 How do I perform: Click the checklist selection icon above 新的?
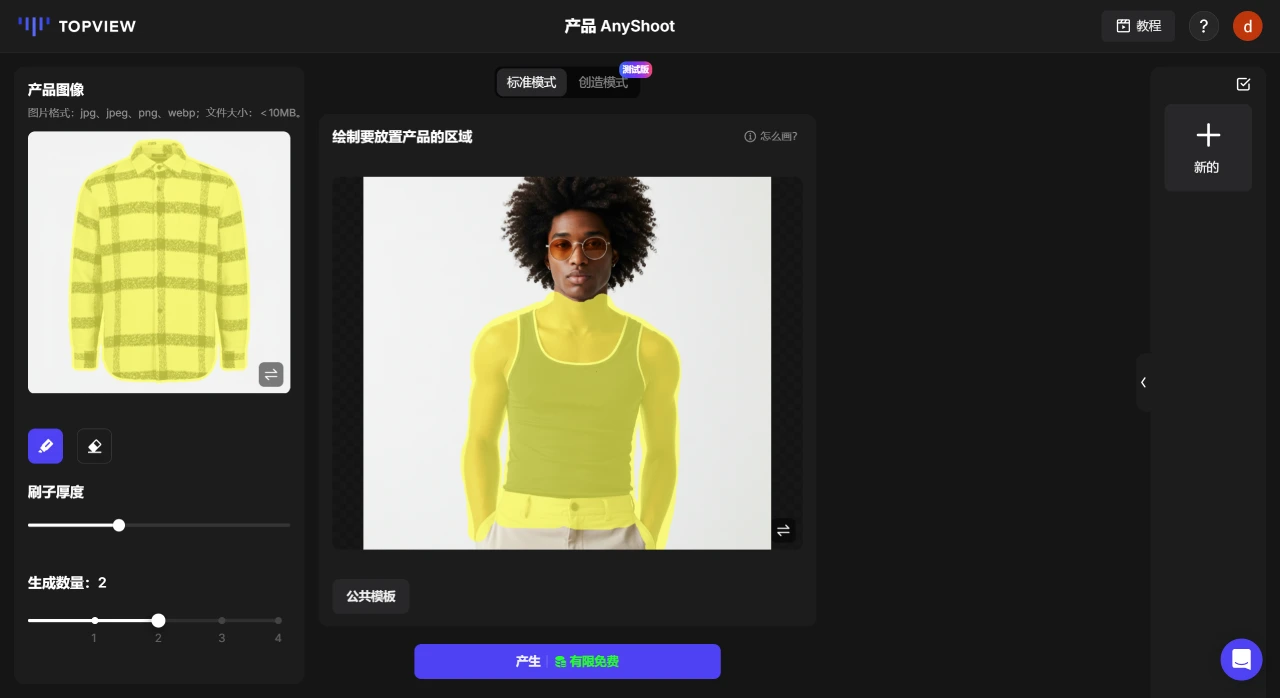click(1243, 84)
